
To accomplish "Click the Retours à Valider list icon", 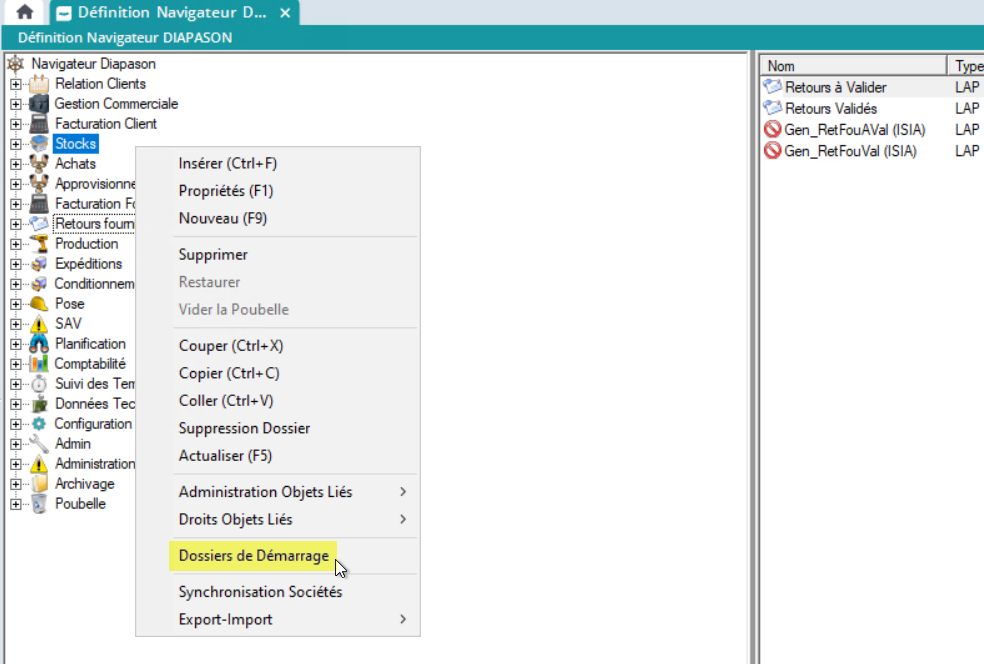I will pyautogui.click(x=772, y=88).
